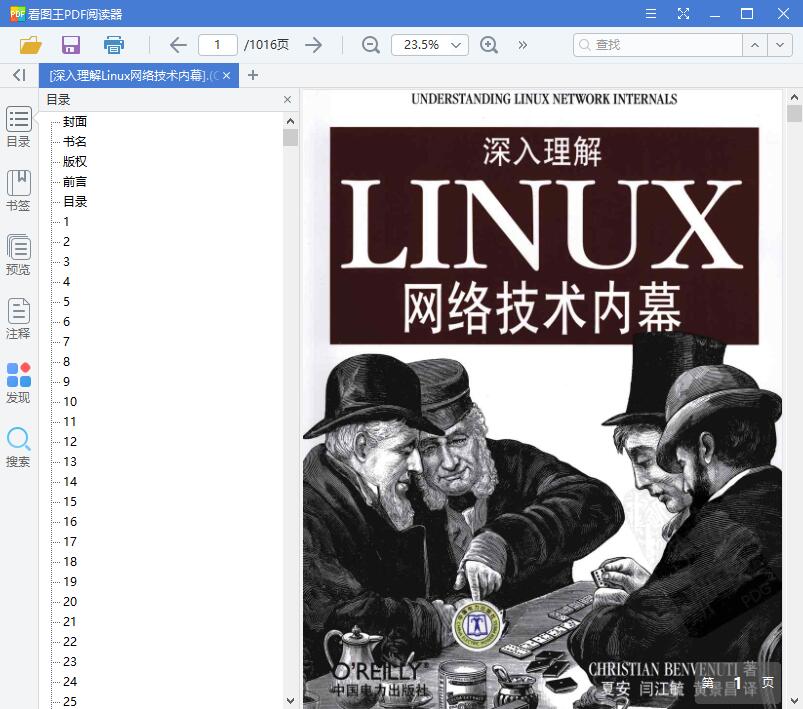Open the 发现 discover sidebar panel
Image resolution: width=803 pixels, height=709 pixels.
18,383
